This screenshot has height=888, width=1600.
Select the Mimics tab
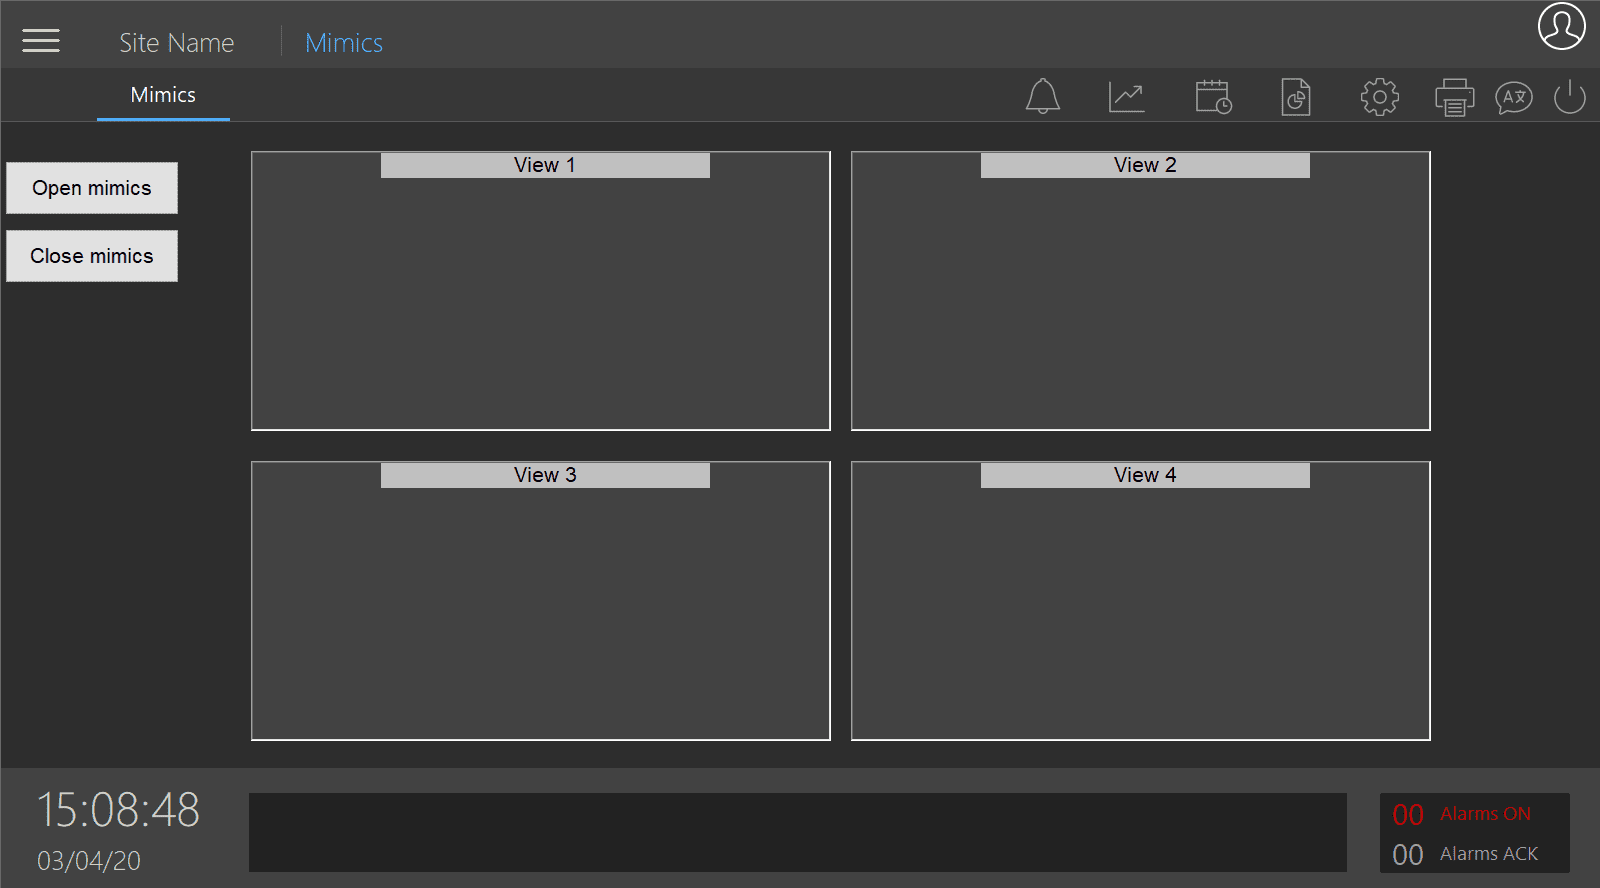click(163, 95)
